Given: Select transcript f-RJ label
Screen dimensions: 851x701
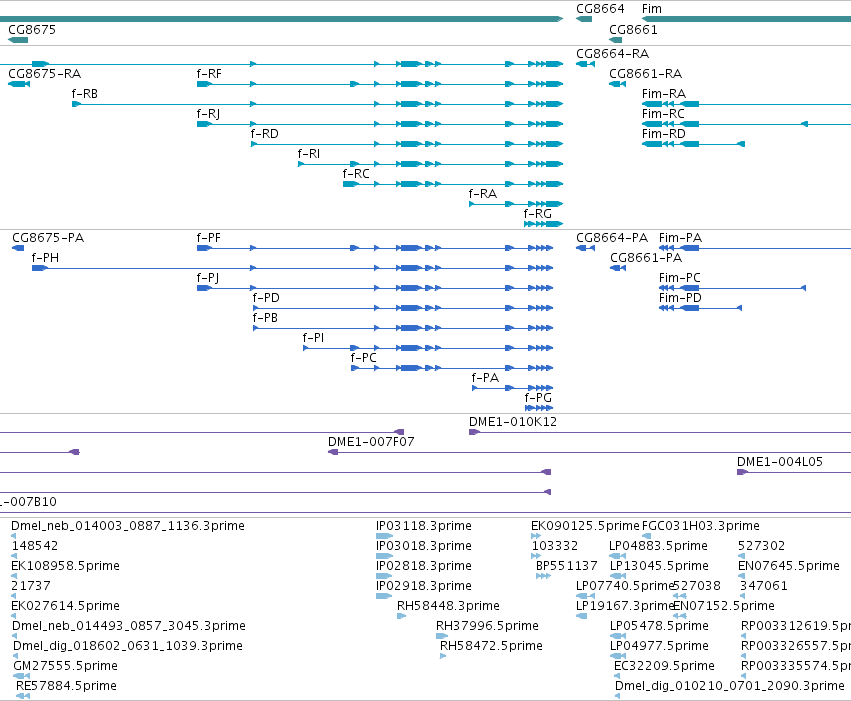Looking at the screenshot, I should [x=208, y=113].
